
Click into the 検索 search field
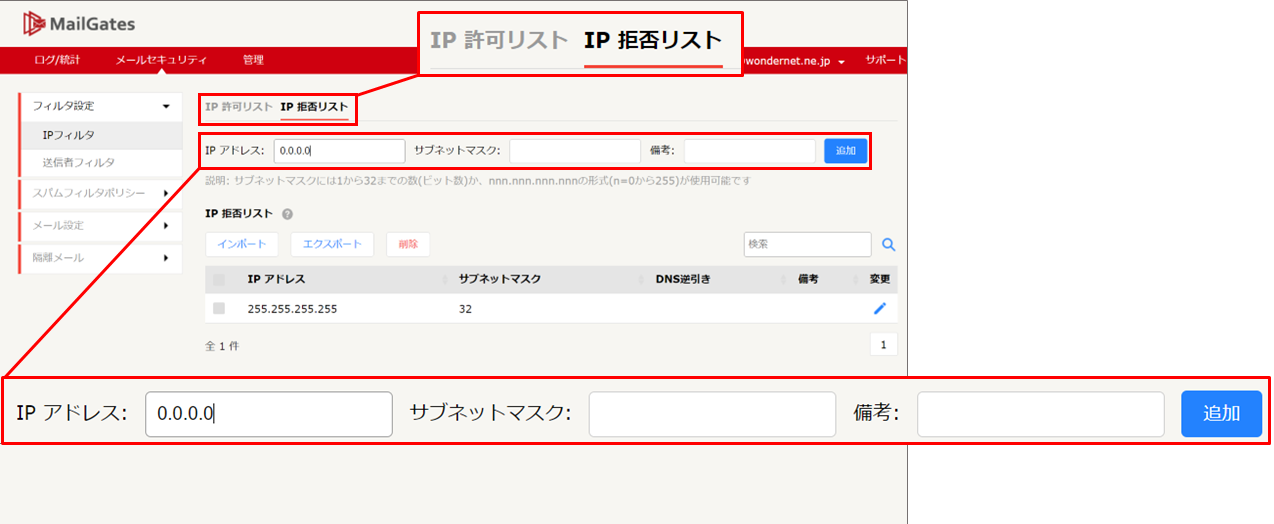click(x=807, y=244)
